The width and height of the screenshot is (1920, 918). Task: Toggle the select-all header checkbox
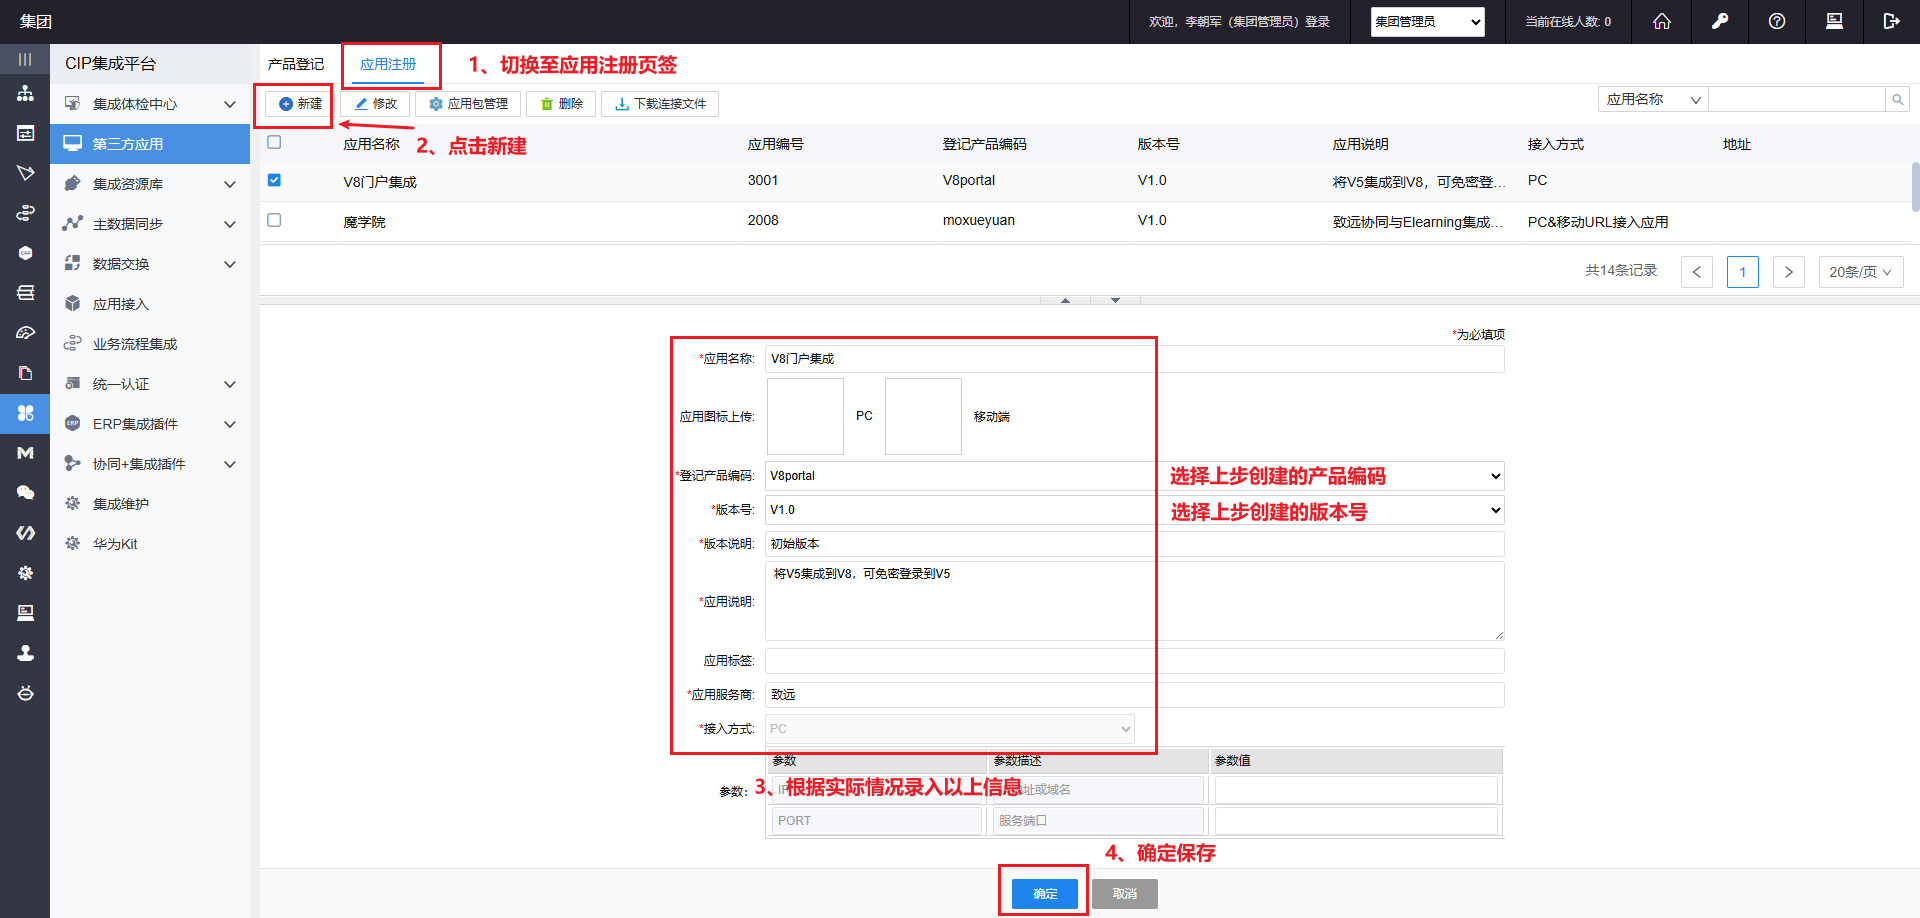pos(274,142)
